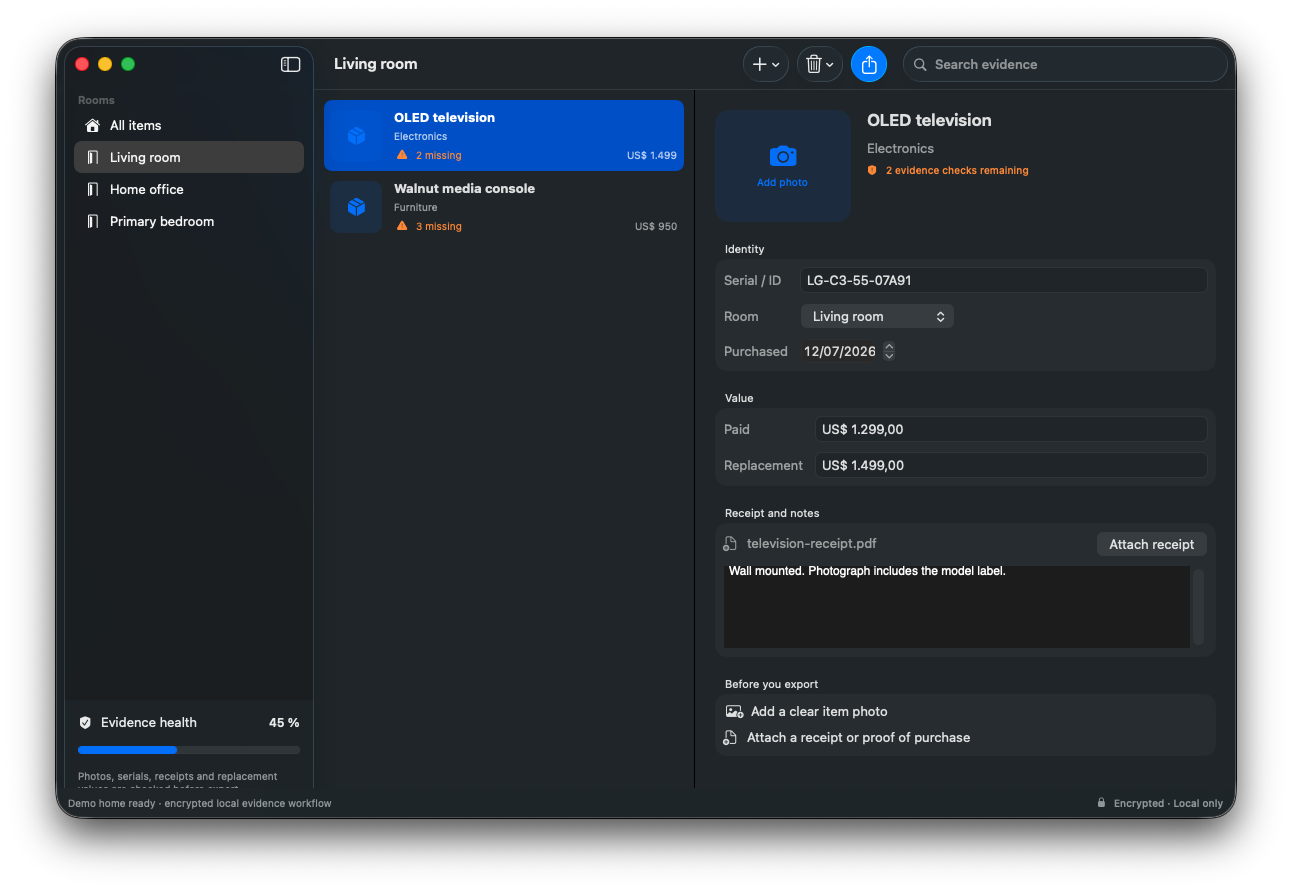Click the Search evidence field
Screen dimensions: 1292x892
(x=1065, y=64)
